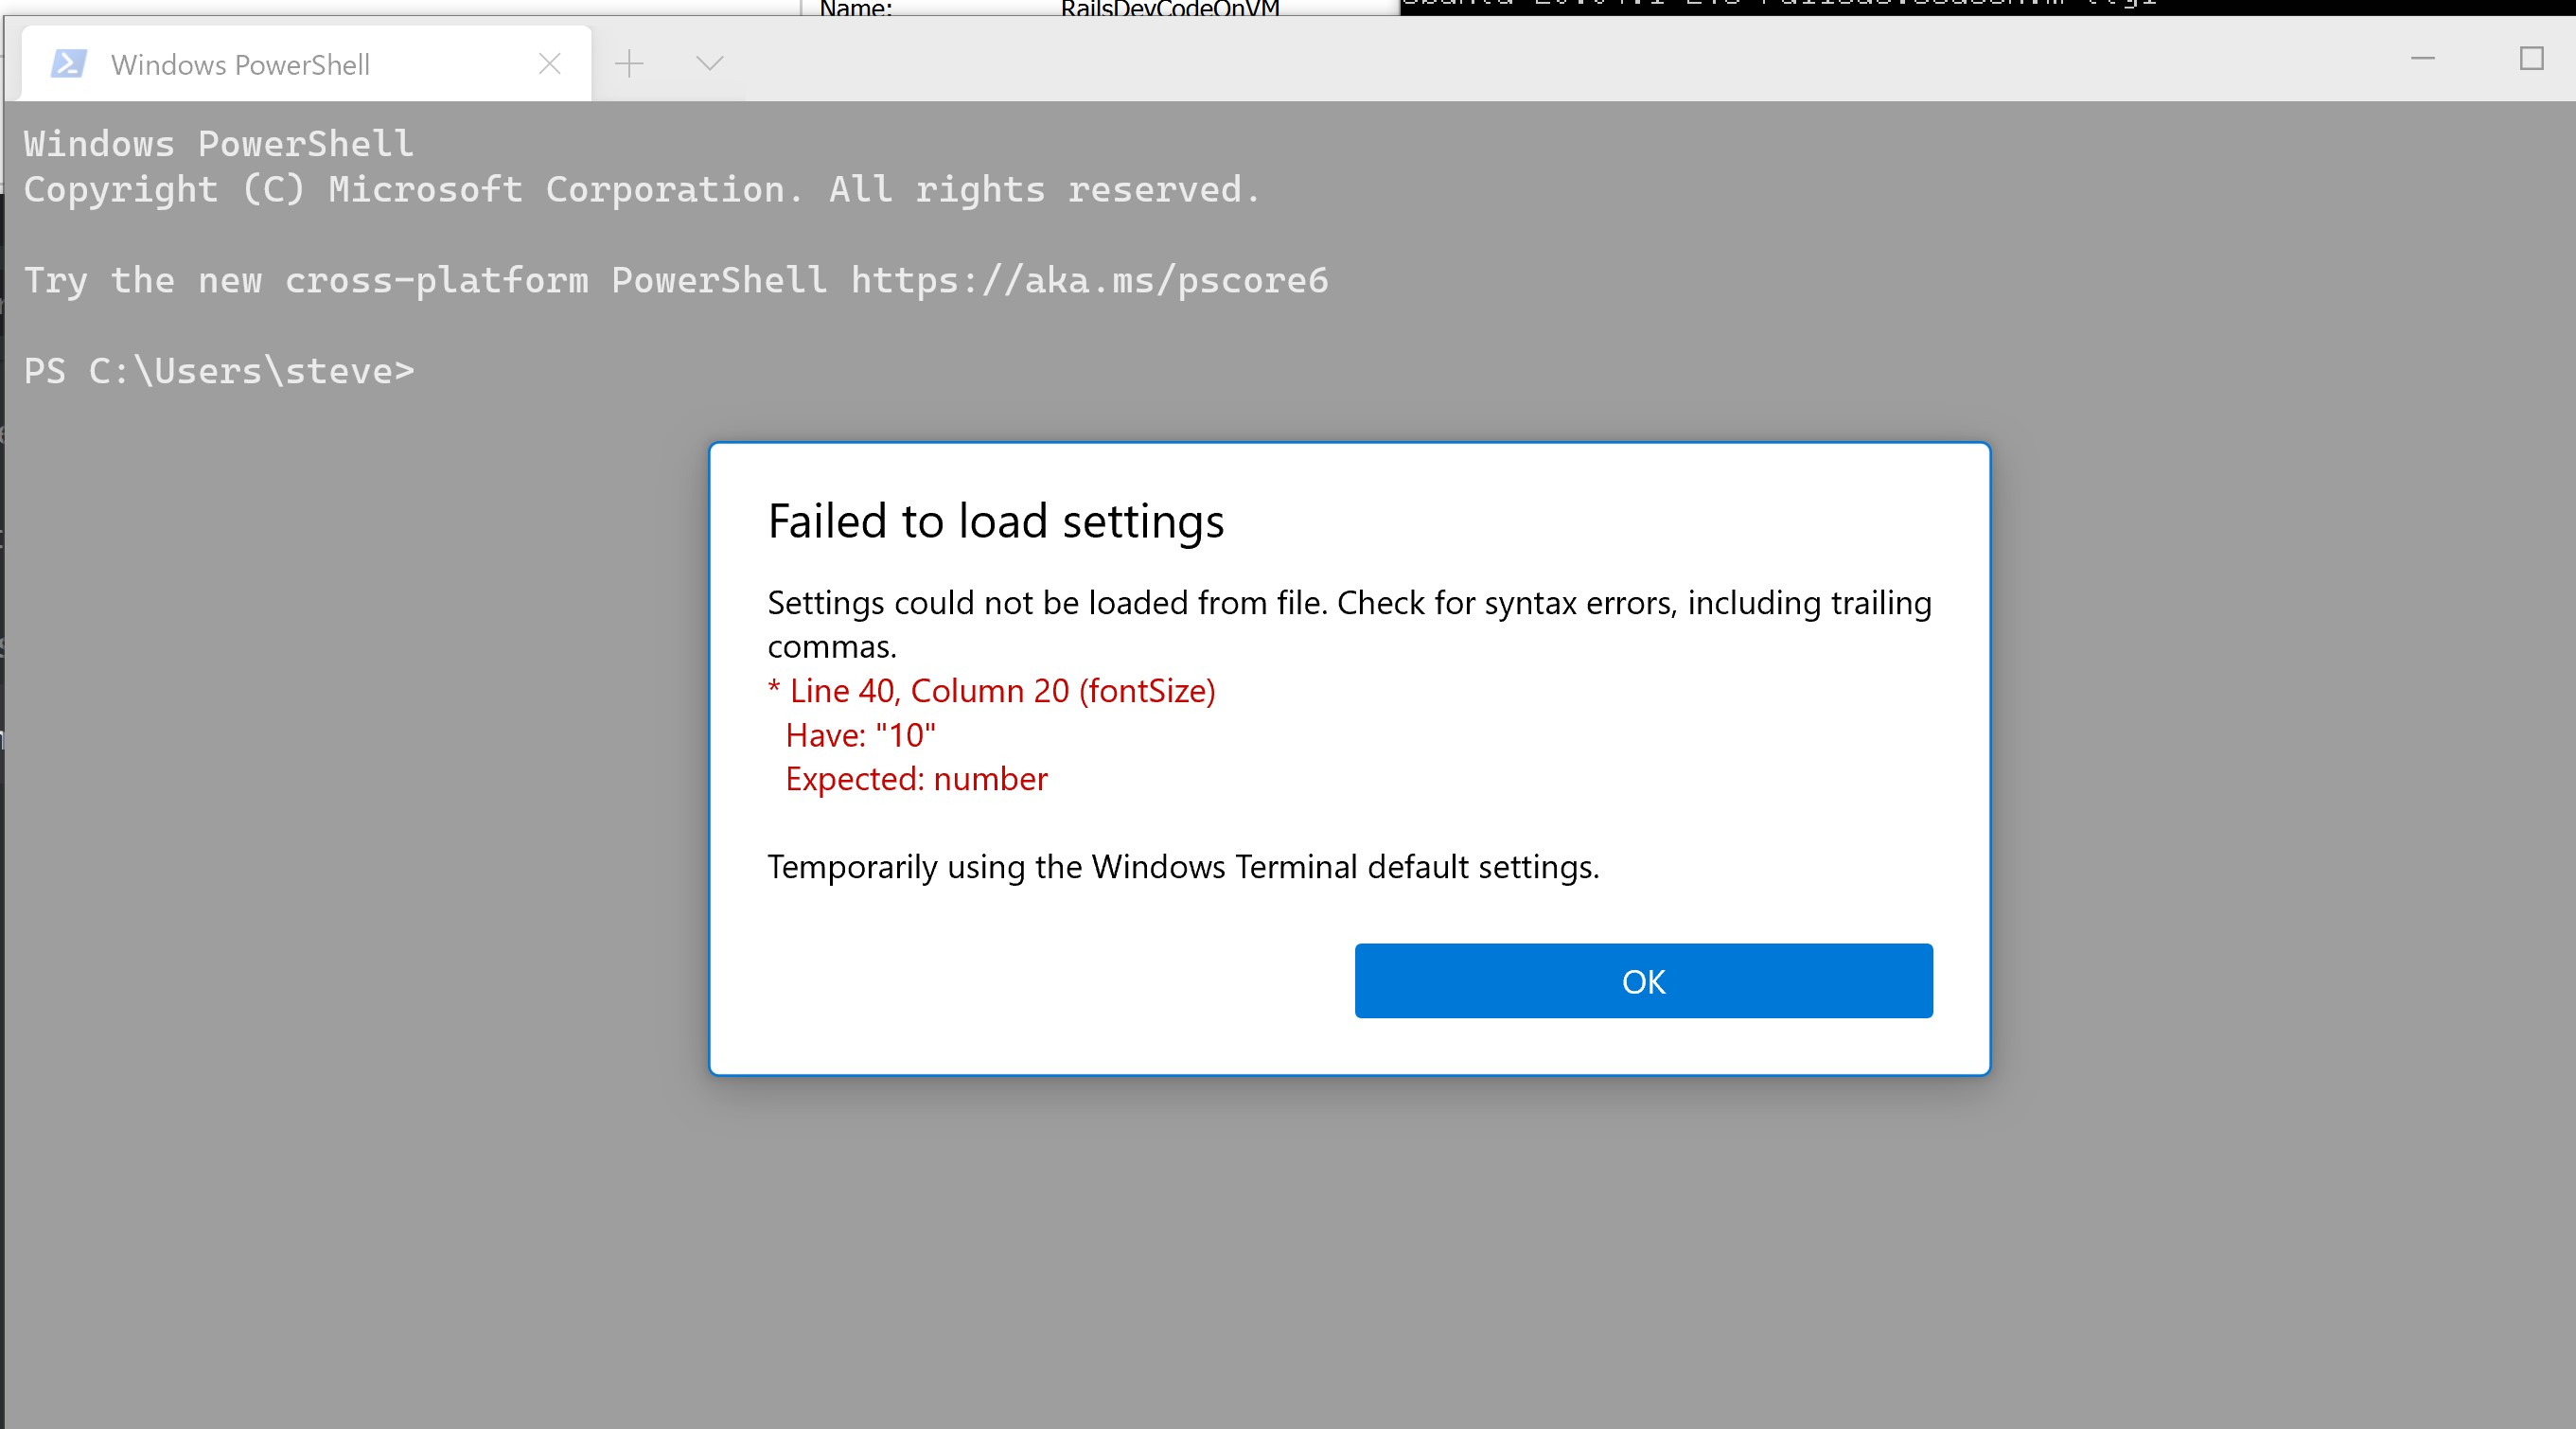
Task: Click the 'Copyright (C) Microsoft Corporation' line
Action: tap(640, 190)
